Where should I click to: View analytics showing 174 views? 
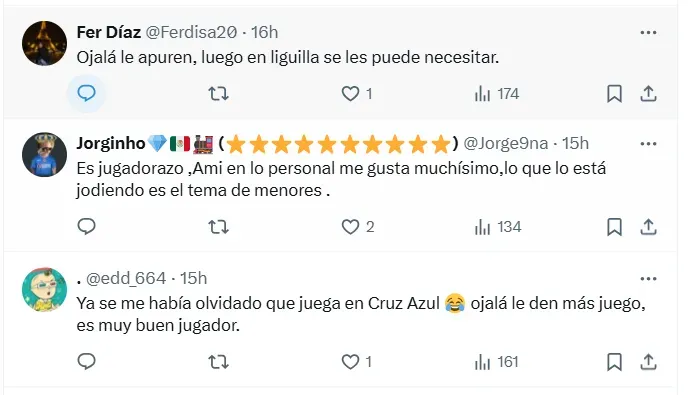[x=497, y=94]
